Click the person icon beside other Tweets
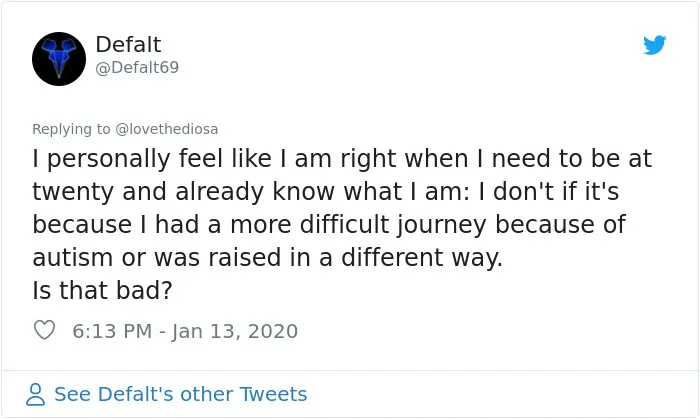 coord(36,394)
